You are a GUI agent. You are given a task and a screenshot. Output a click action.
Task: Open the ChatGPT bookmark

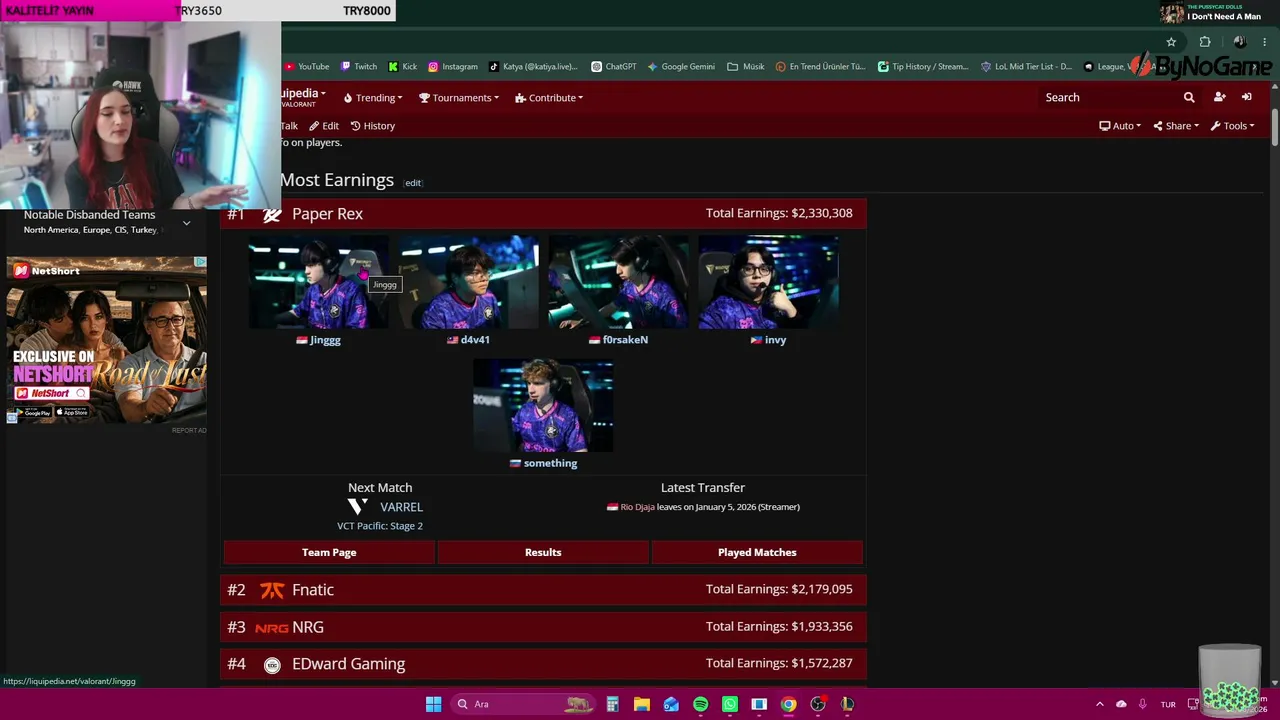point(614,67)
